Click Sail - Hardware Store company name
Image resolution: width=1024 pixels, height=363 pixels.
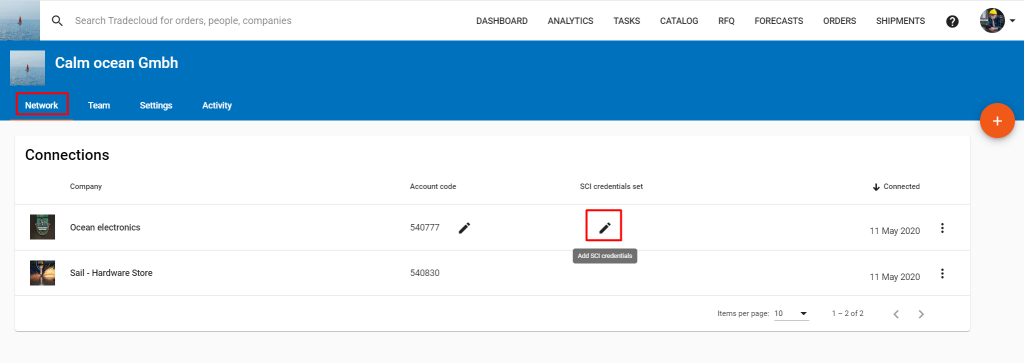111,273
